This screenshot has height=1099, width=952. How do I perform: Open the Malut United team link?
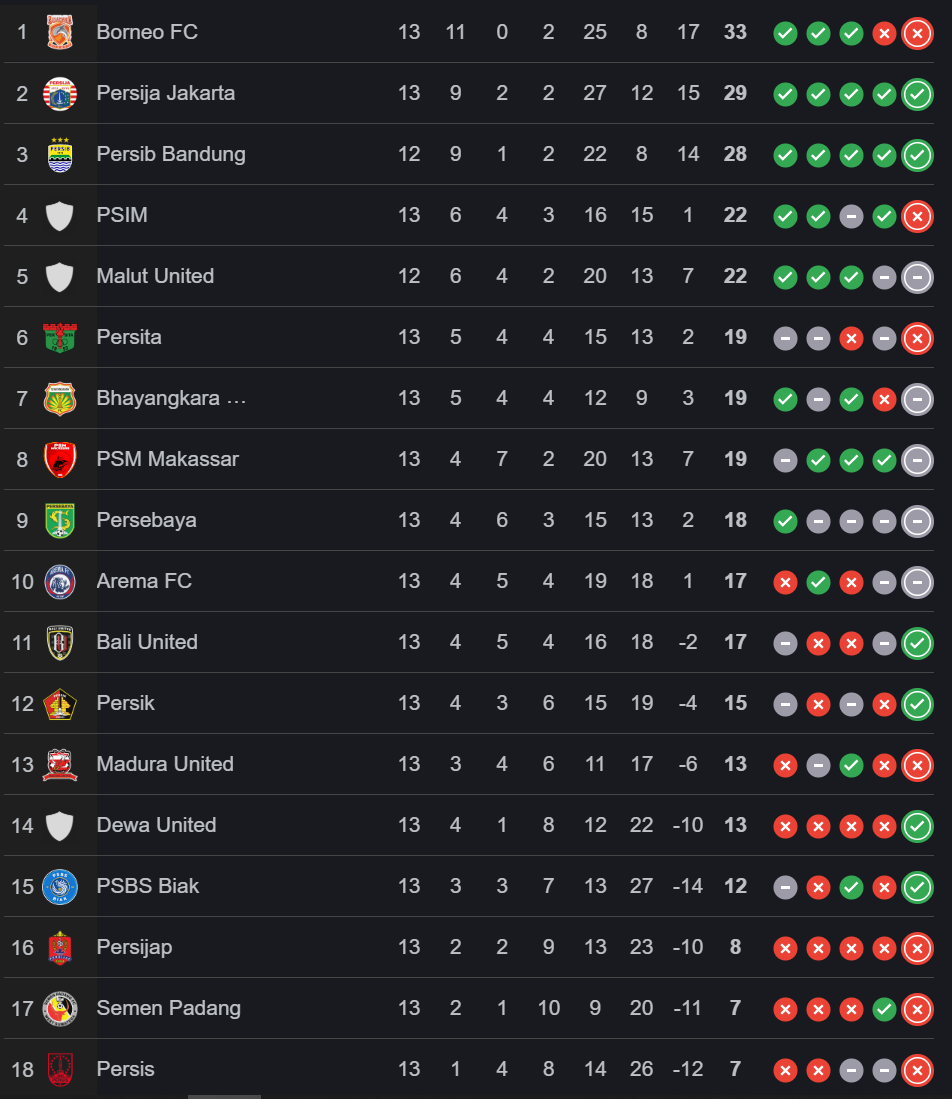coord(155,276)
